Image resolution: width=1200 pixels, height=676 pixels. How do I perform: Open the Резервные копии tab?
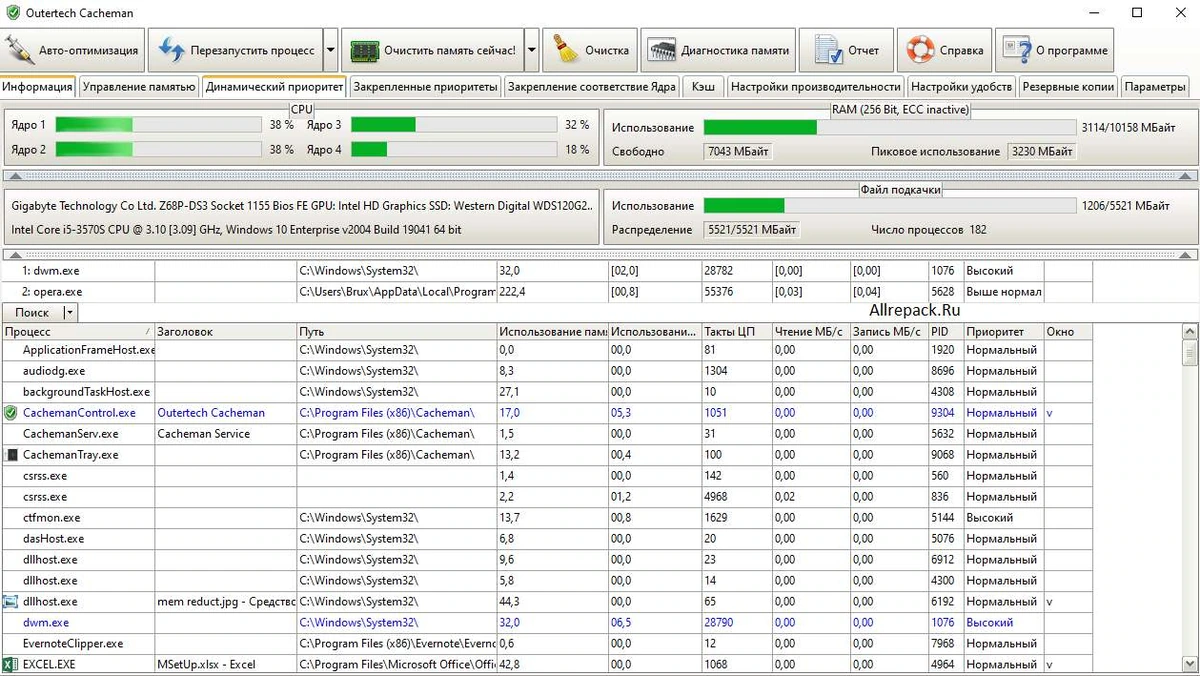(1068, 87)
